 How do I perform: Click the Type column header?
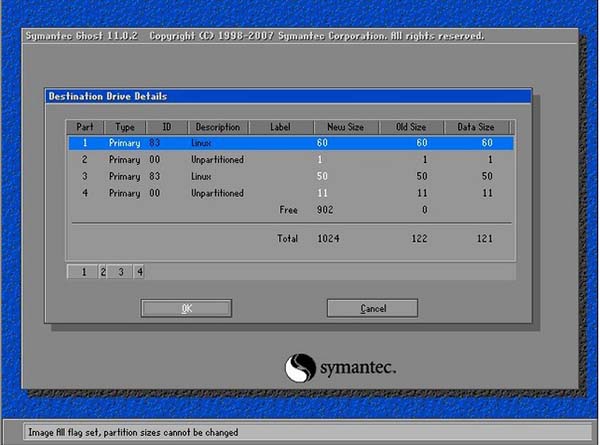[124, 127]
